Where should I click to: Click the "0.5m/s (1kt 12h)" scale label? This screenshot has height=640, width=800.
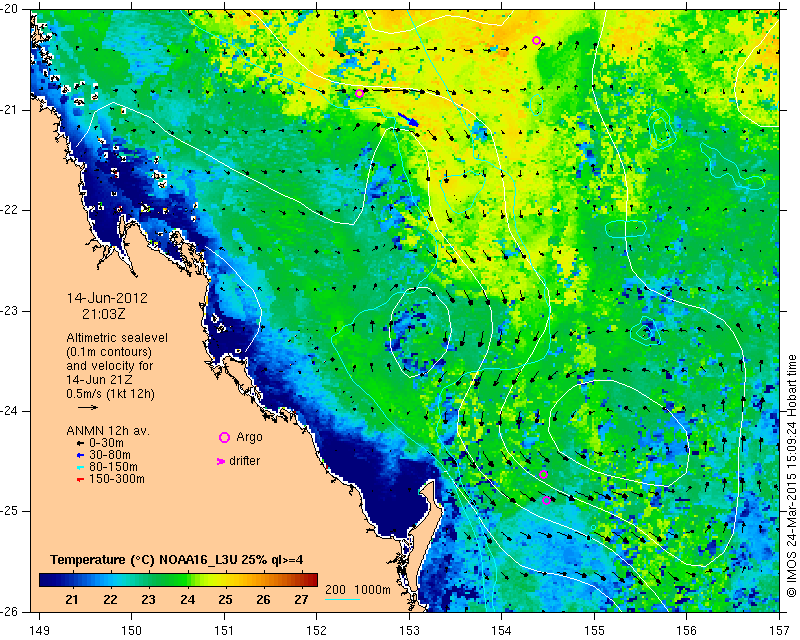point(110,394)
